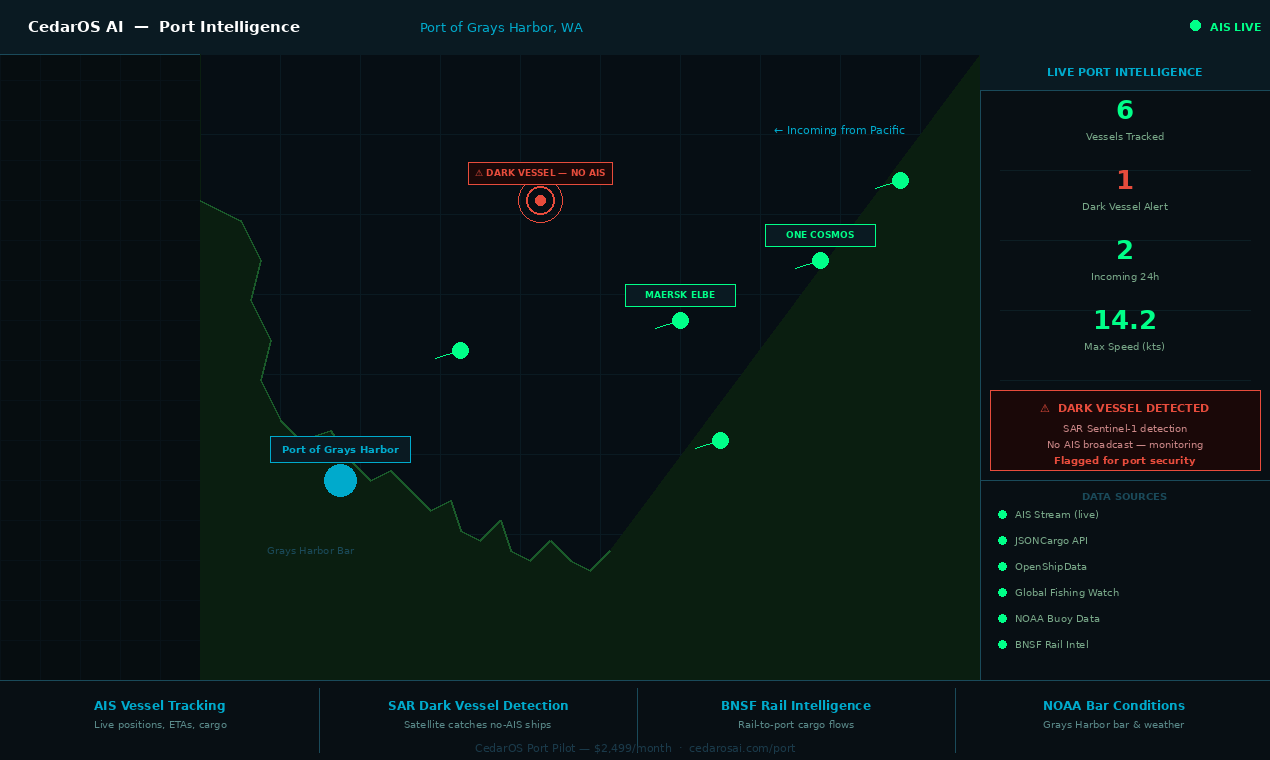Click the 14.2 Max Speed (kts) stat
Screen dimensions: 1270x760
tap(1125, 330)
